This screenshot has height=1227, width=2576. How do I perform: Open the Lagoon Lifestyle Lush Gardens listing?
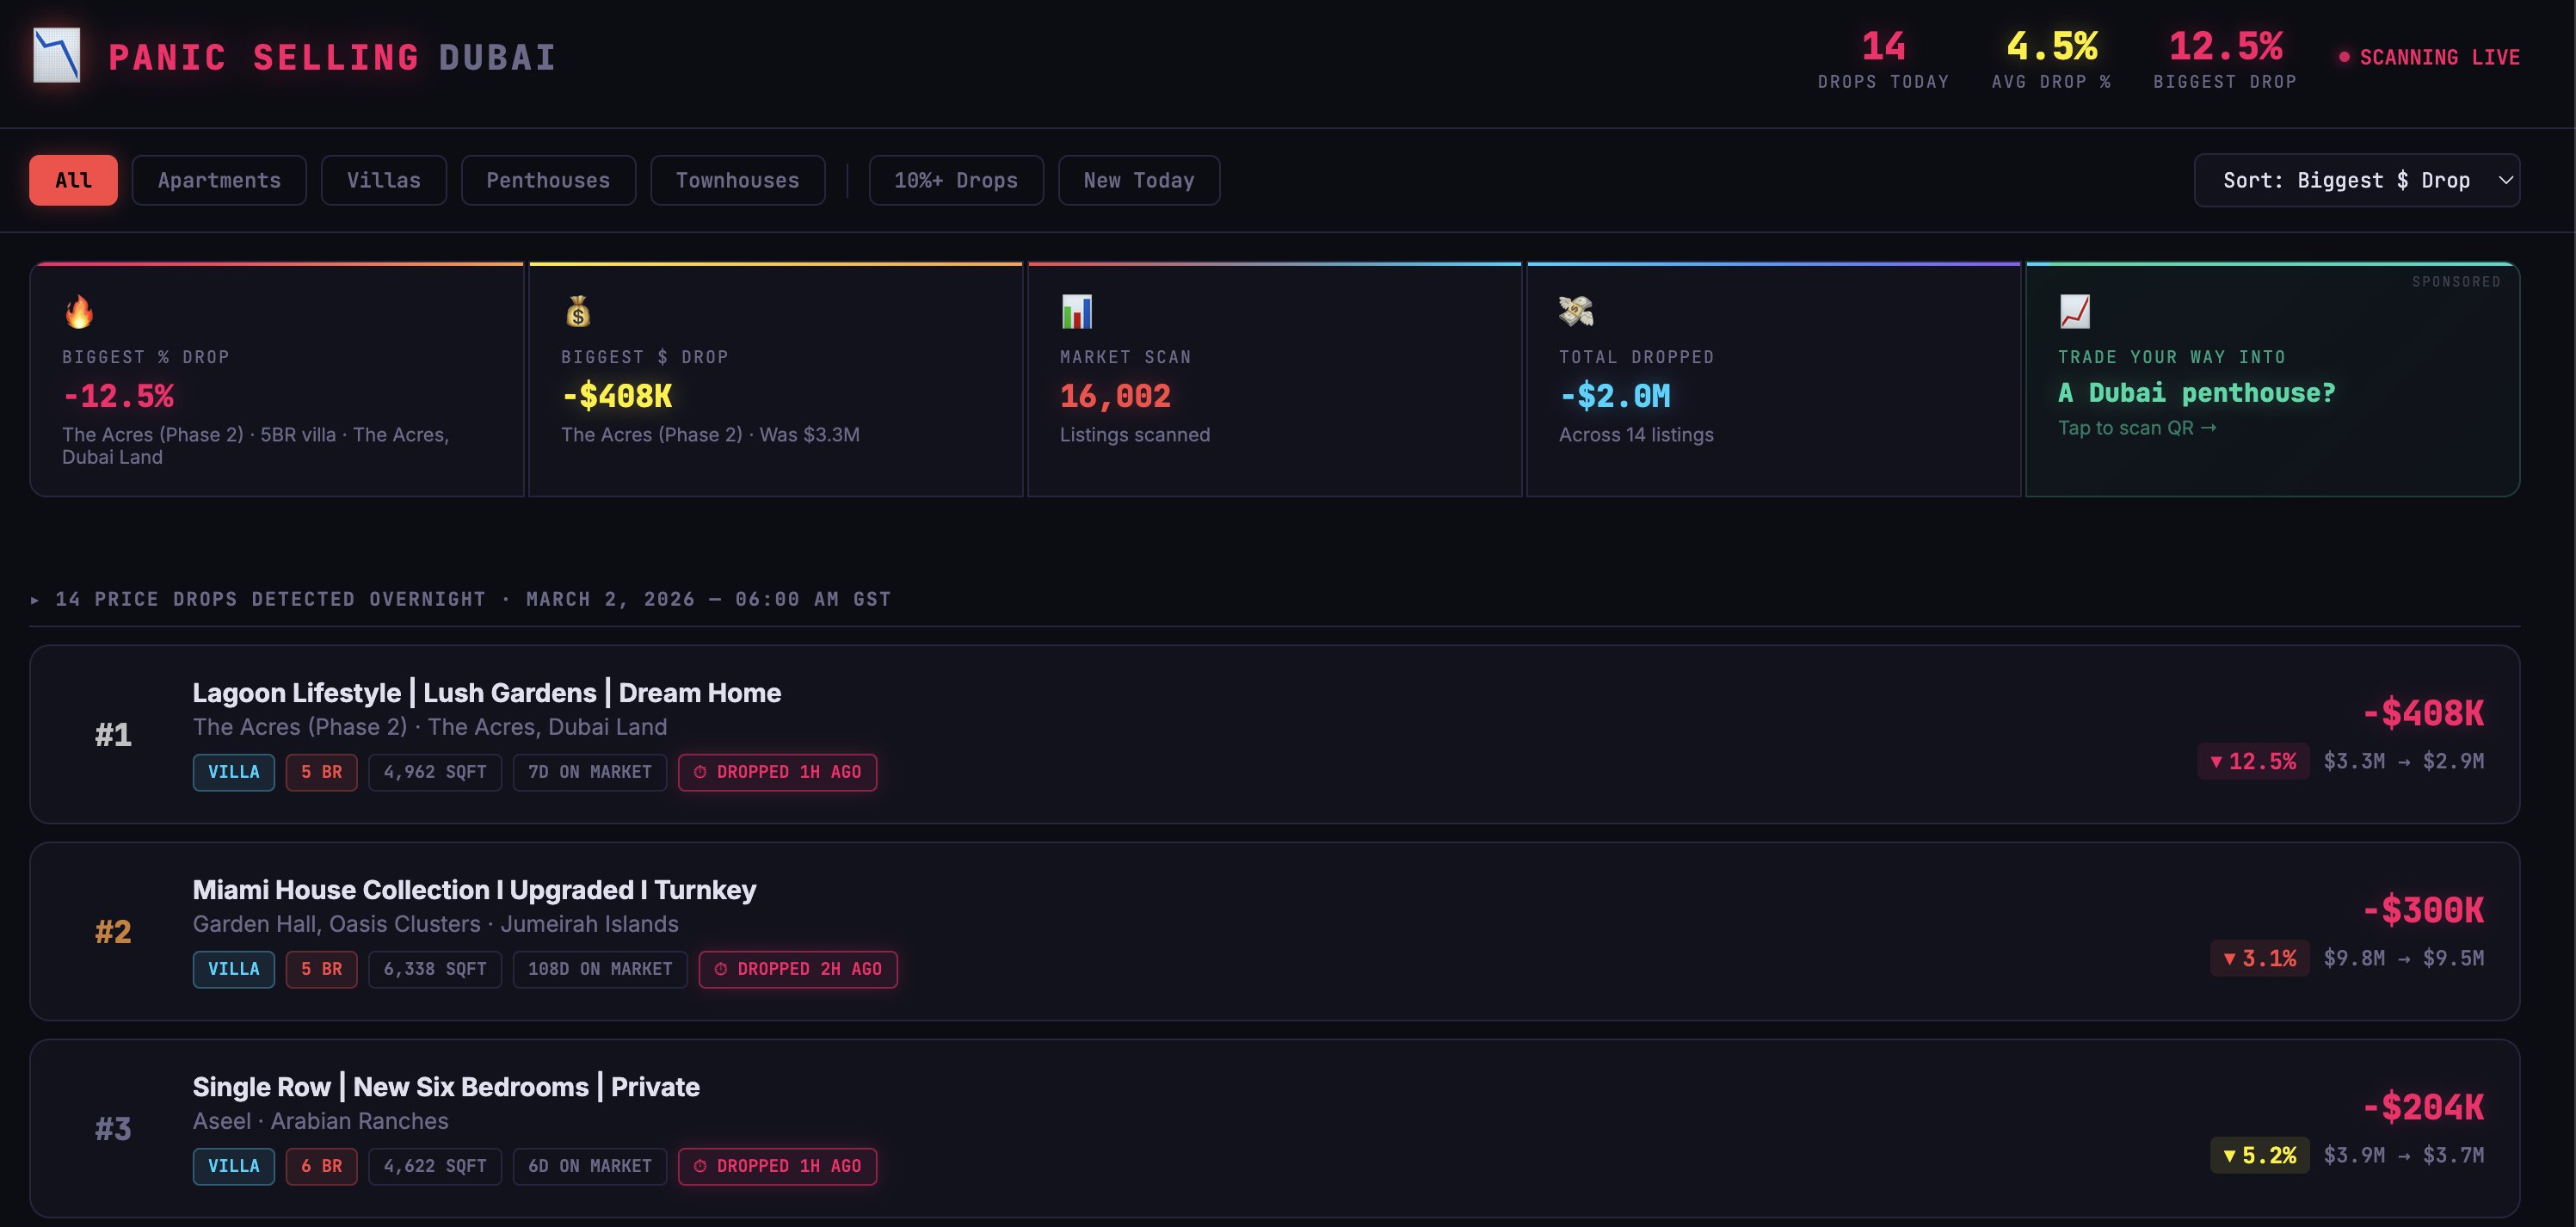486,693
